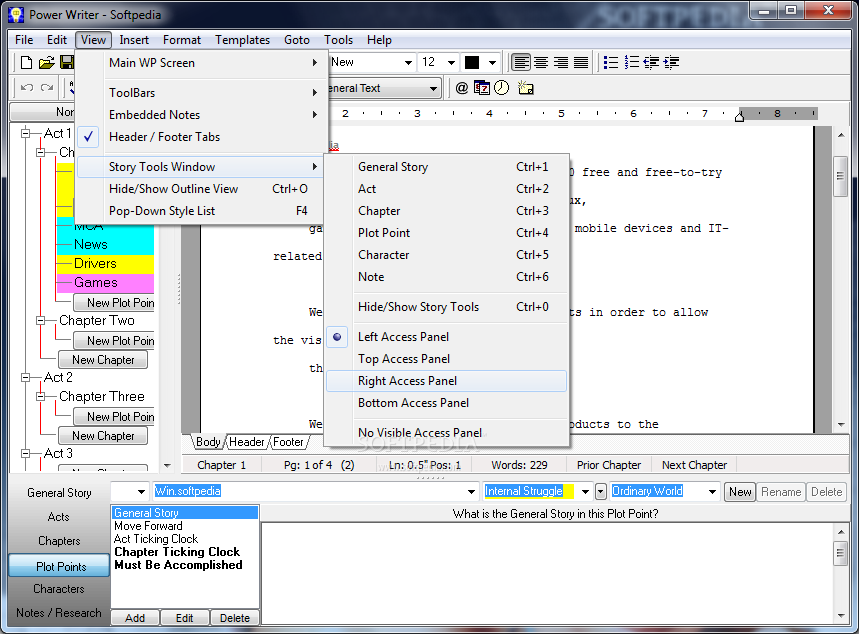This screenshot has width=859, height=634.
Task: Save with the floppy disk icon
Action: pos(67,62)
